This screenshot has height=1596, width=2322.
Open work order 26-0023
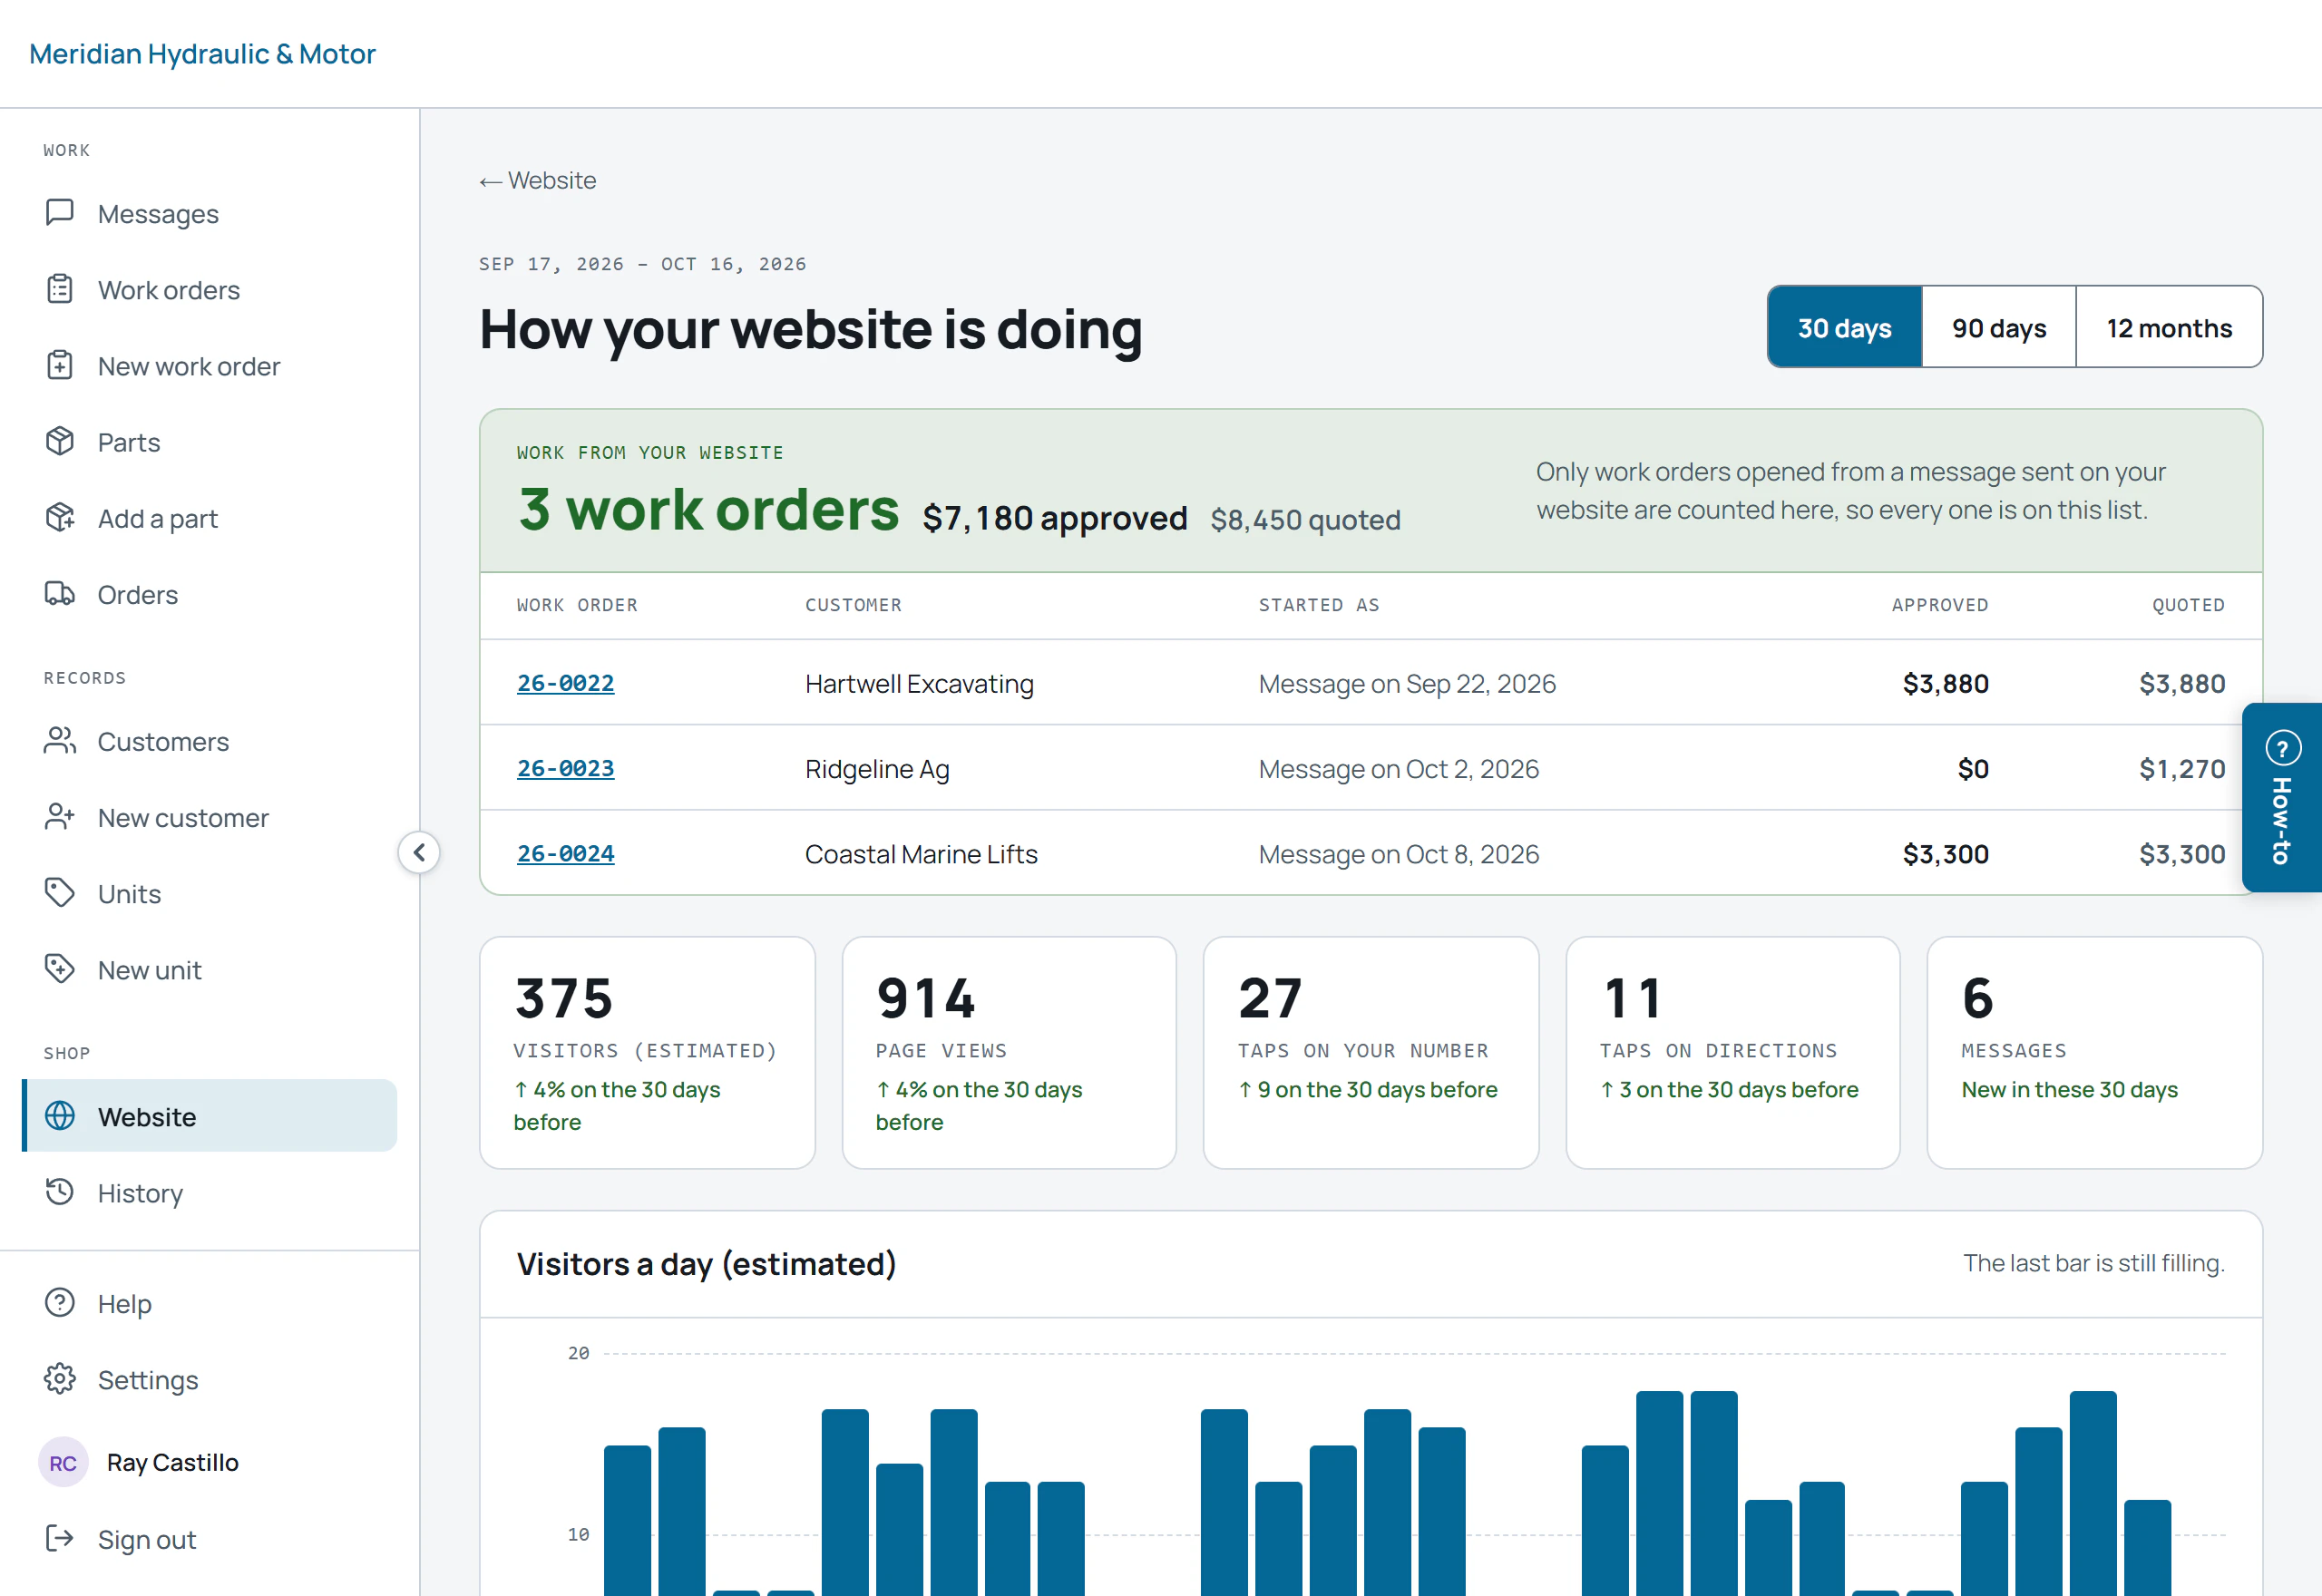(x=565, y=768)
